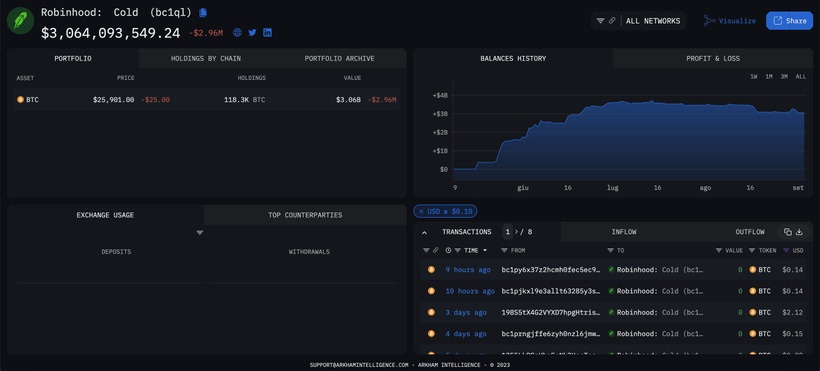Switch to Holdings By Chain tab
The image size is (820, 371).
tap(206, 59)
